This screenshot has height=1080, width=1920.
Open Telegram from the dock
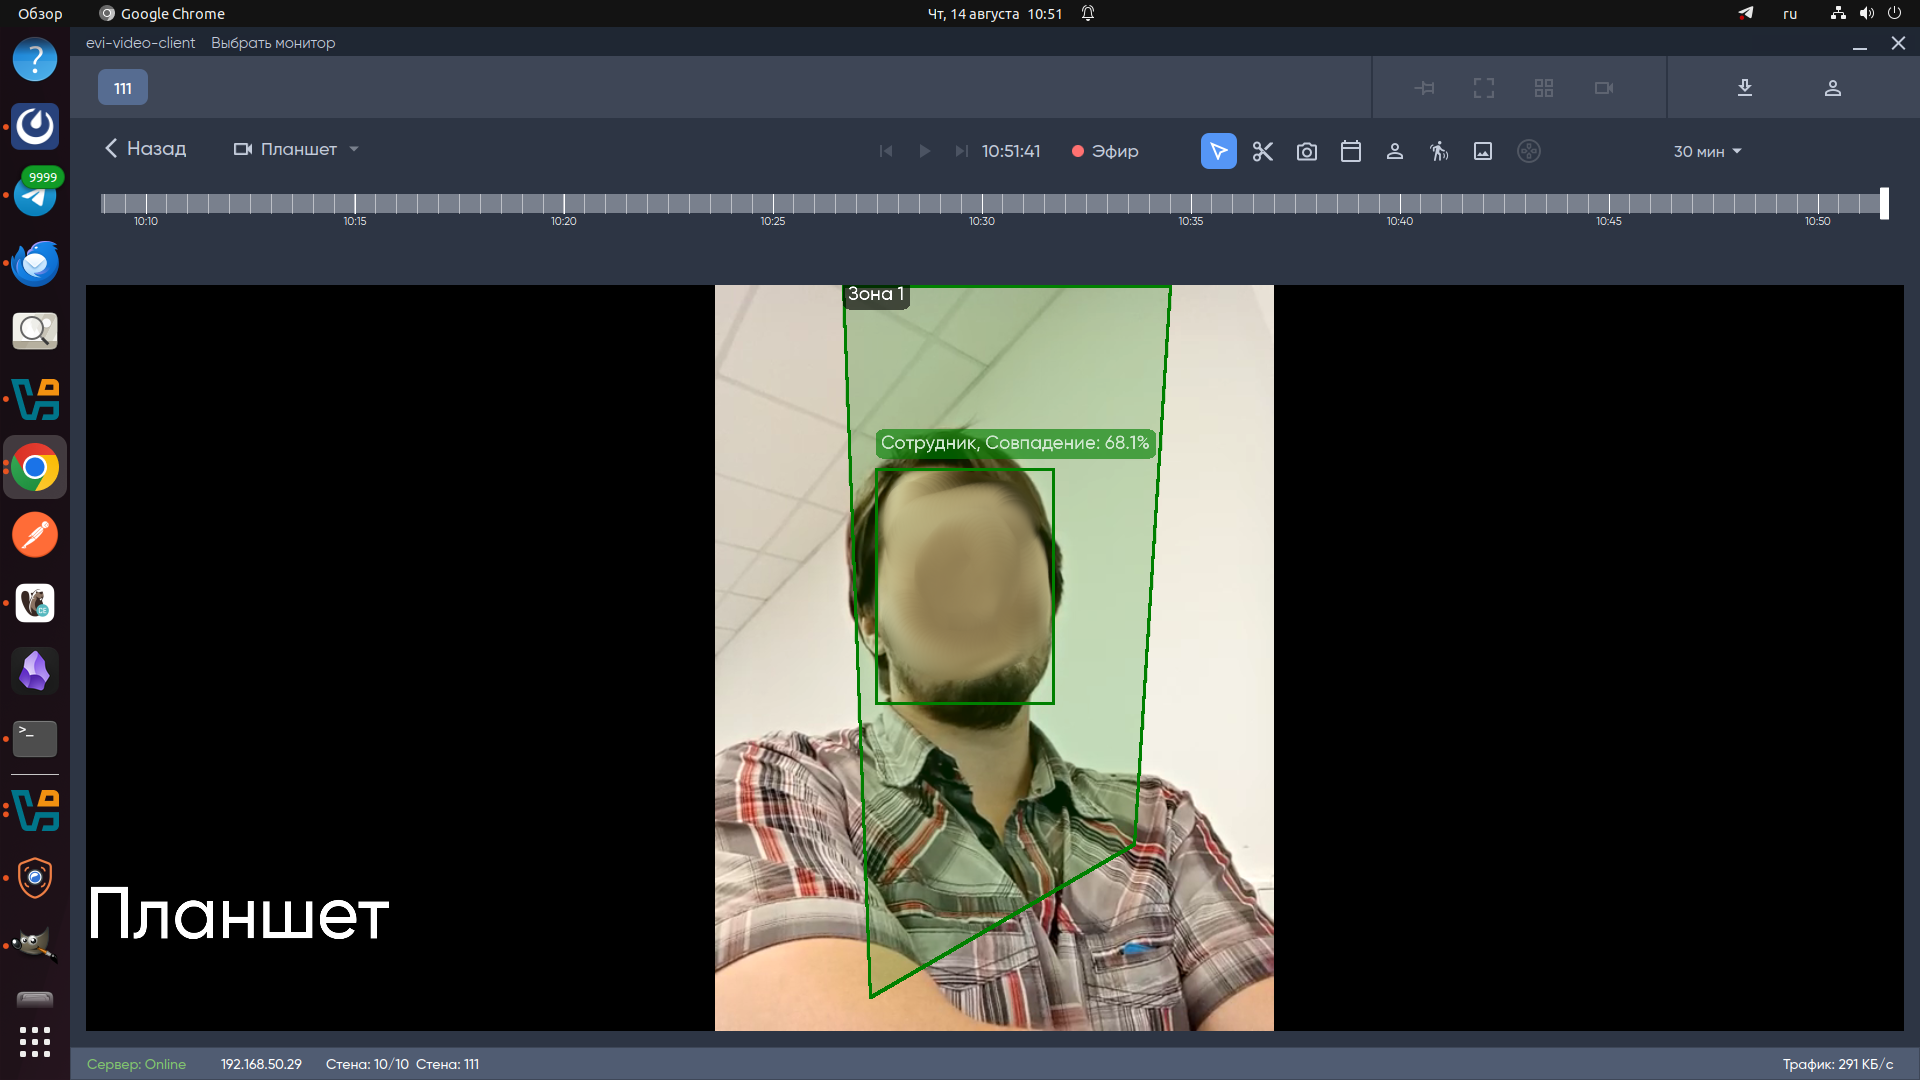[x=35, y=195]
